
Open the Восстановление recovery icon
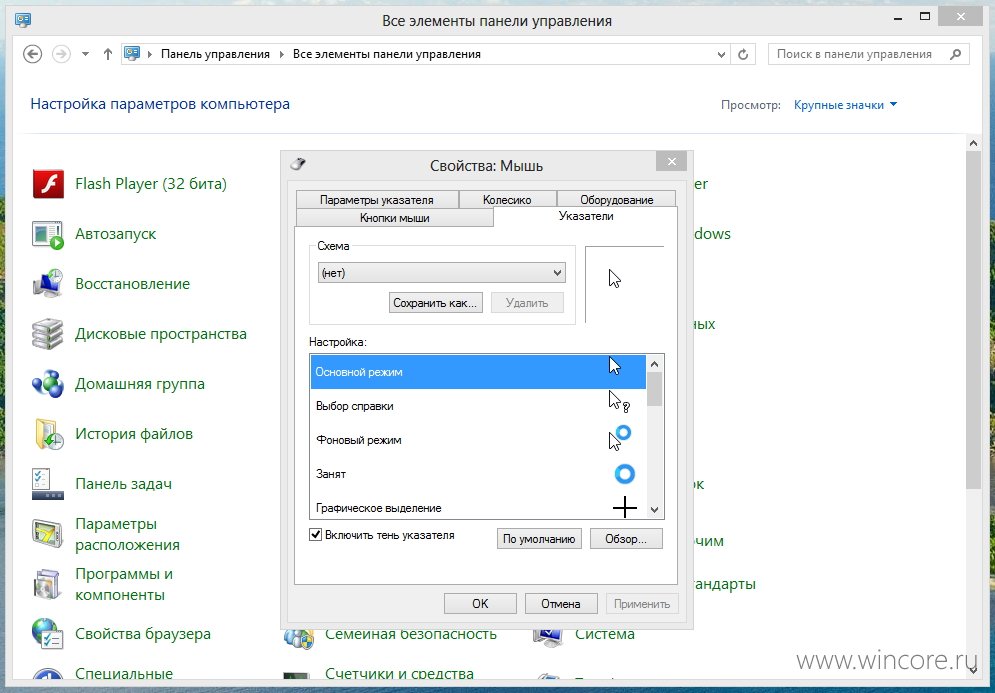[x=48, y=284]
